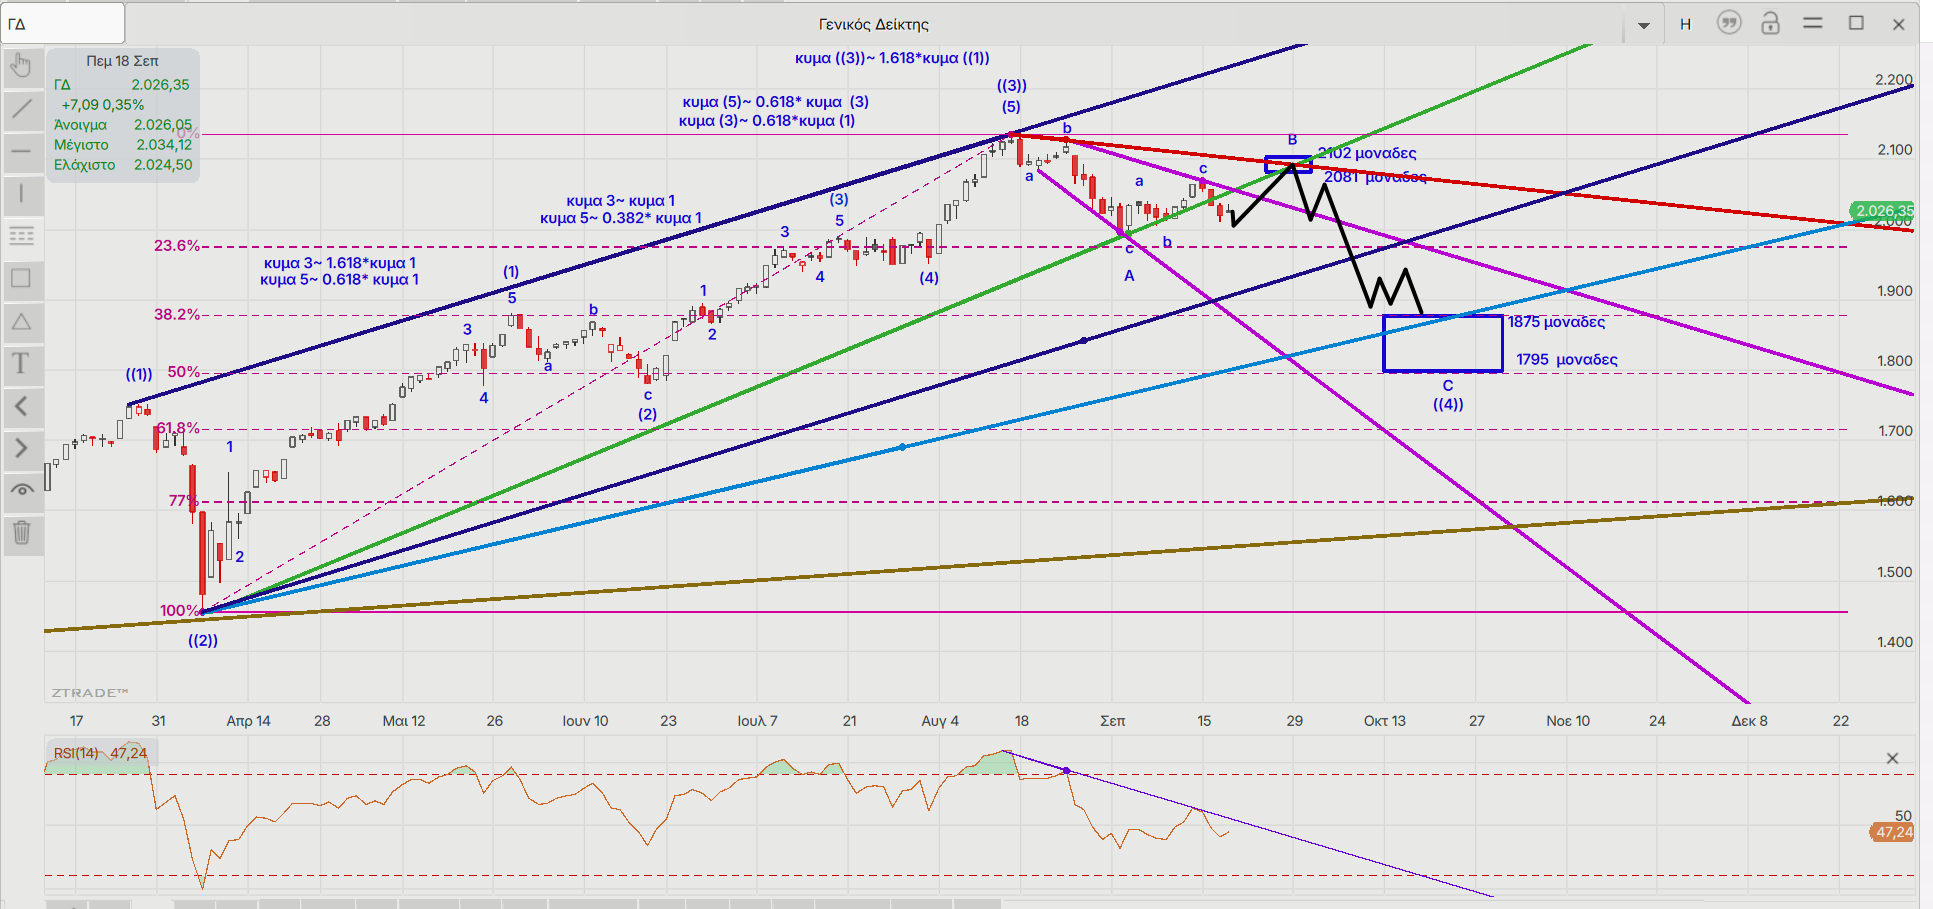Viewport: 1933px width, 909px height.
Task: Open the symbol dropdown arrow in the title bar
Action: (x=1643, y=25)
